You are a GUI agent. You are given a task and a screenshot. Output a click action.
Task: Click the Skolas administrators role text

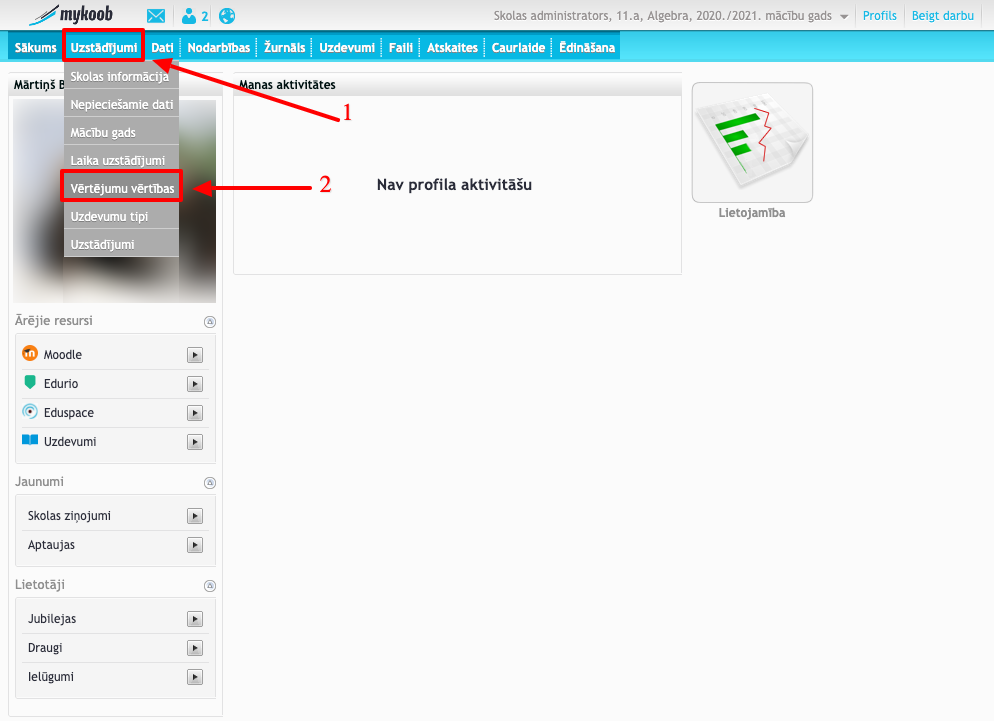(552, 16)
